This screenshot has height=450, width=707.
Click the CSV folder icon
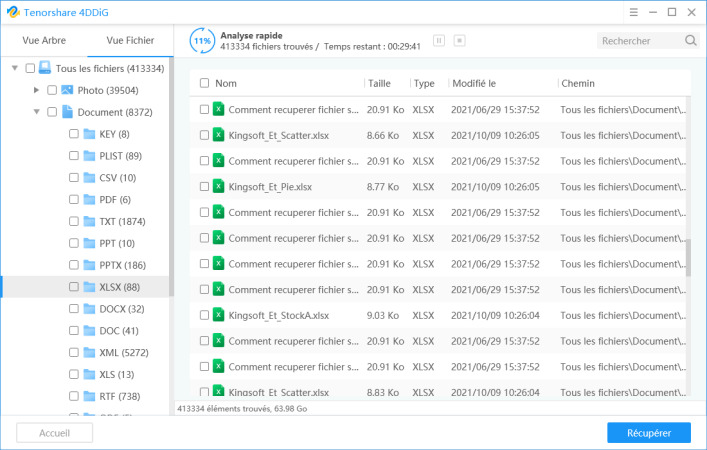click(x=89, y=178)
